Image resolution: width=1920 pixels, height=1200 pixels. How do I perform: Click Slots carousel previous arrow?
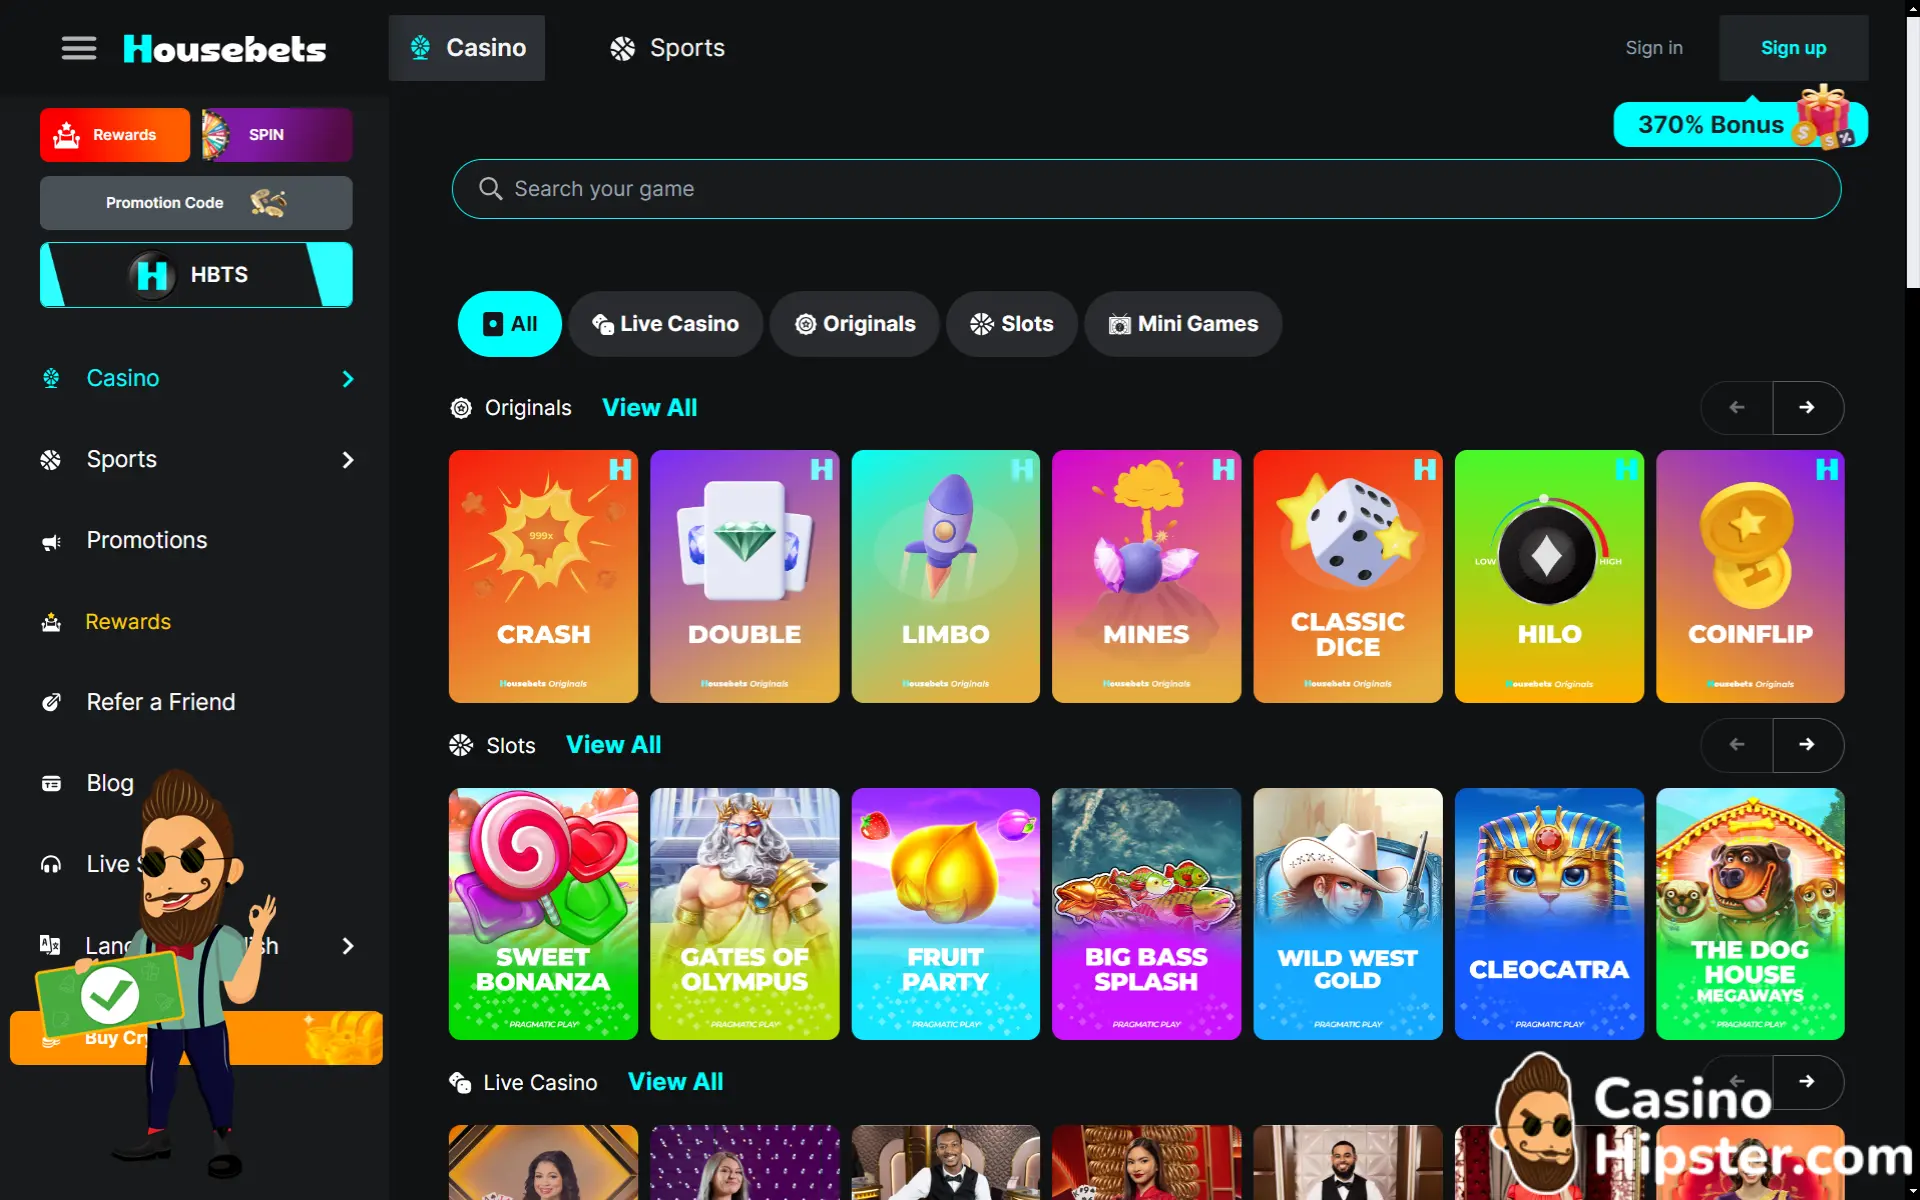point(1737,745)
